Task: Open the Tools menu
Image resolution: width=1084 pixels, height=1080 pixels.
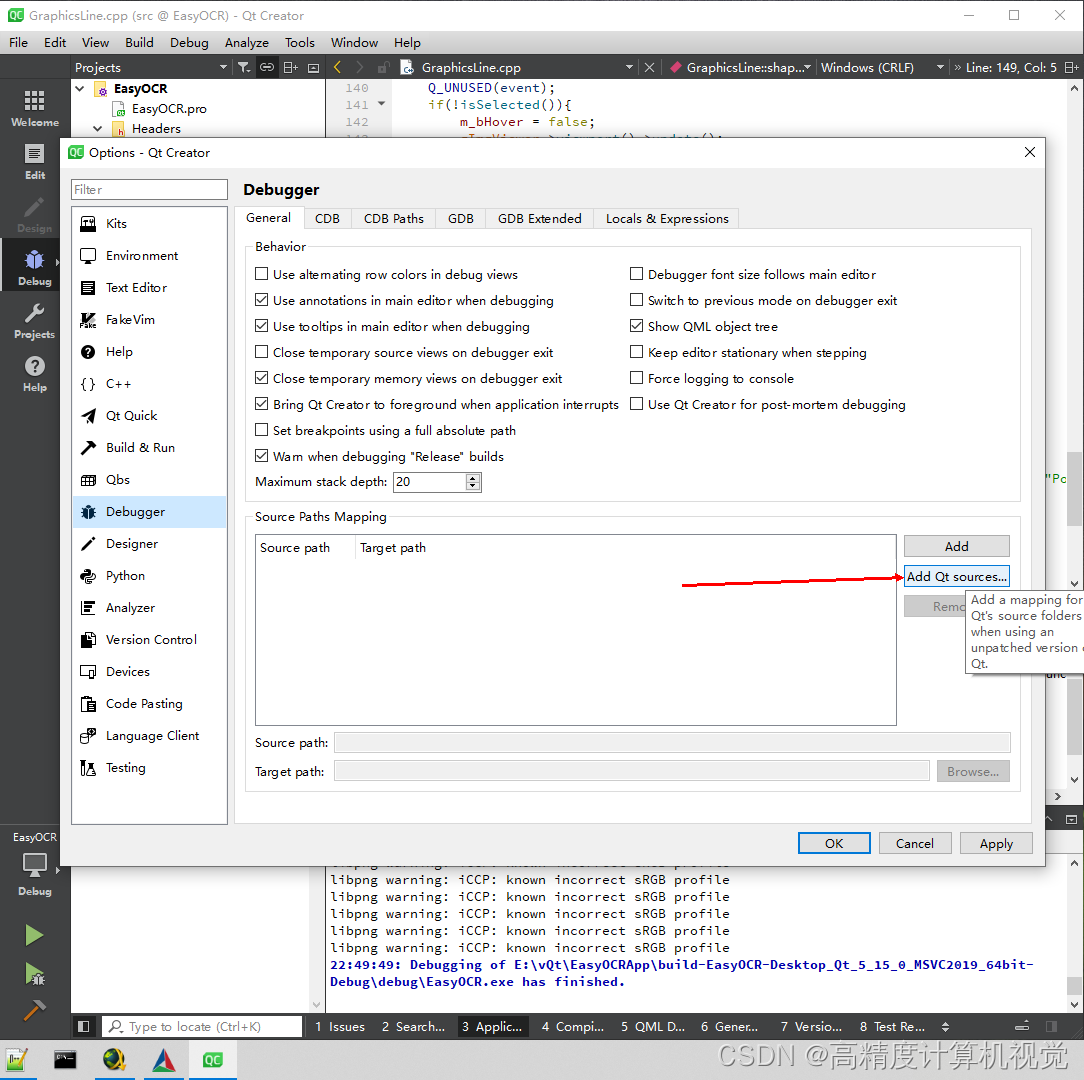Action: tap(300, 42)
